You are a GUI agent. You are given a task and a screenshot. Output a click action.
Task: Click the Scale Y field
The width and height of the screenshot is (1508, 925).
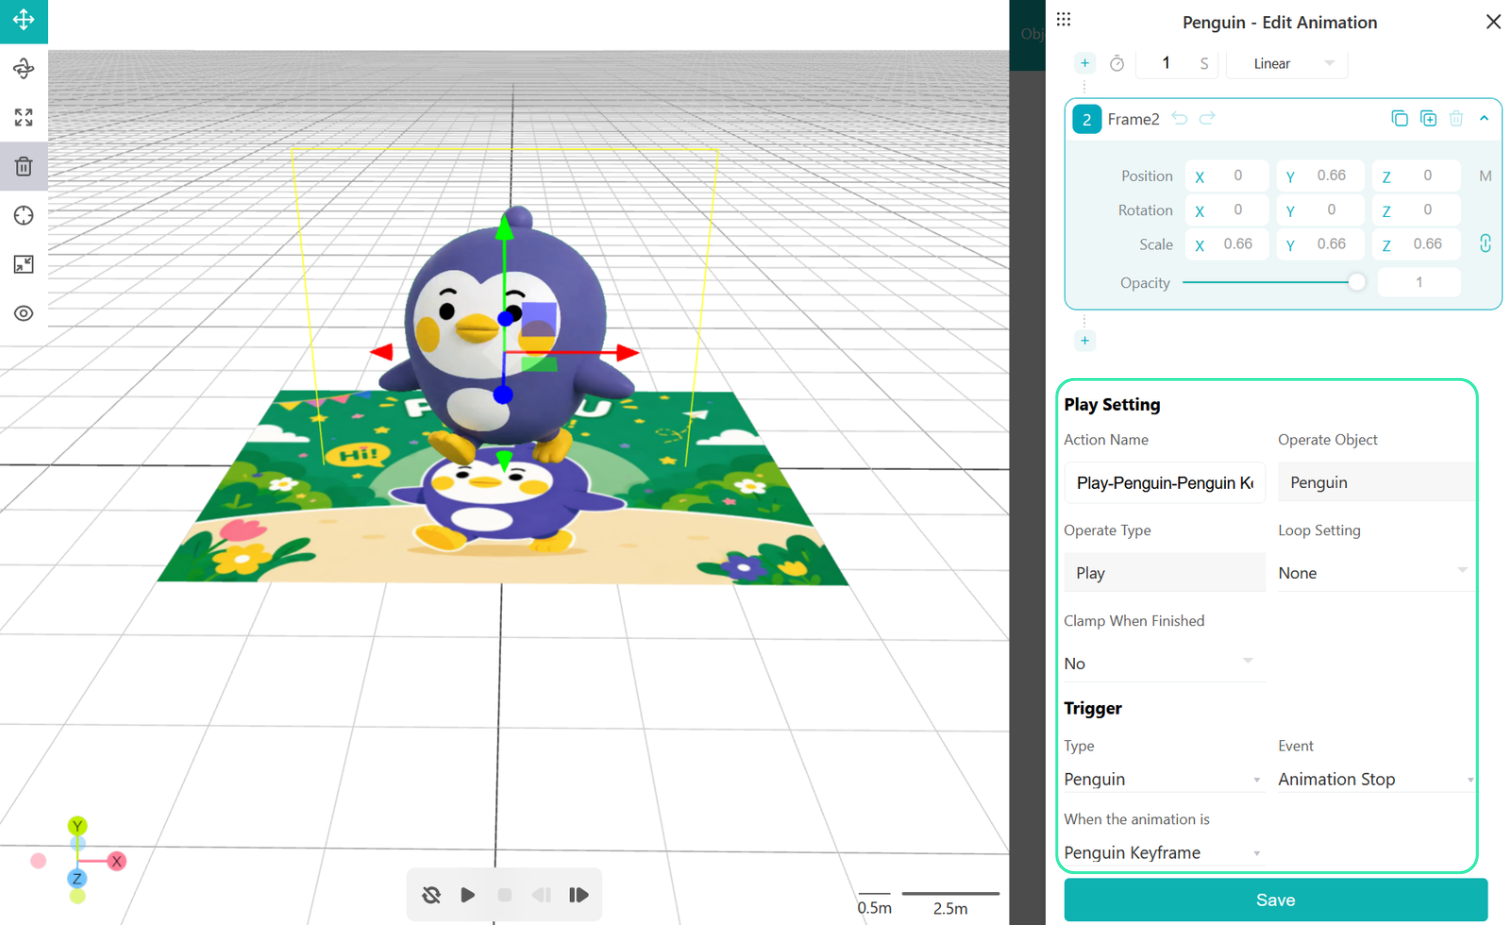(1320, 244)
